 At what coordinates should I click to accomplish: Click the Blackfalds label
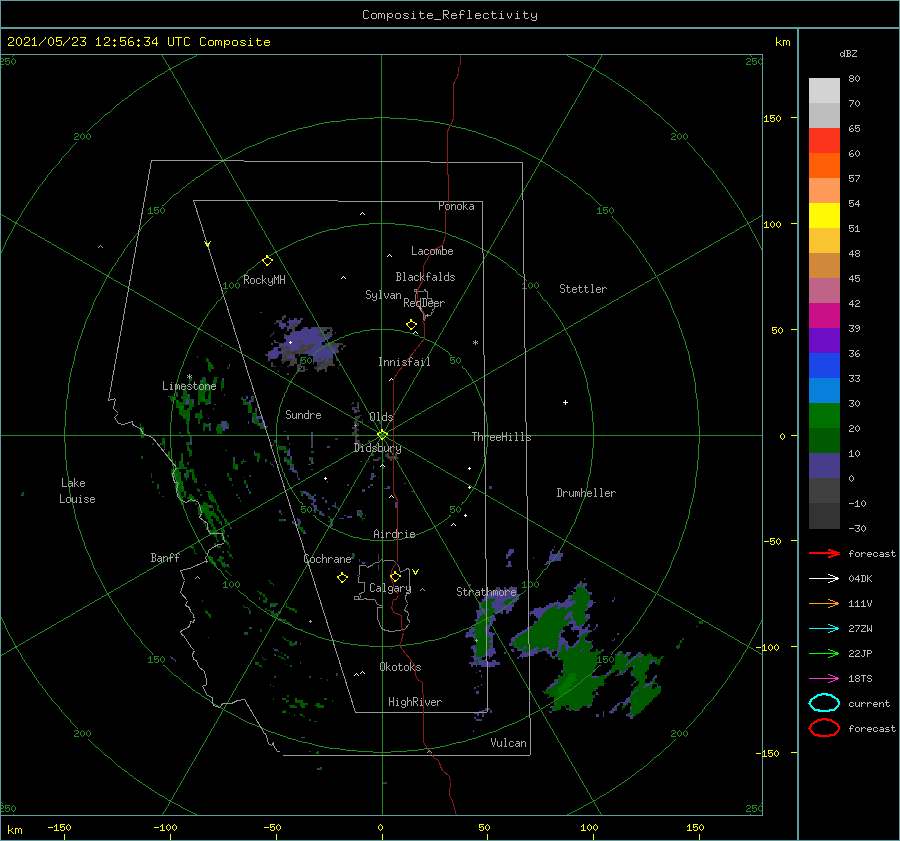425,277
